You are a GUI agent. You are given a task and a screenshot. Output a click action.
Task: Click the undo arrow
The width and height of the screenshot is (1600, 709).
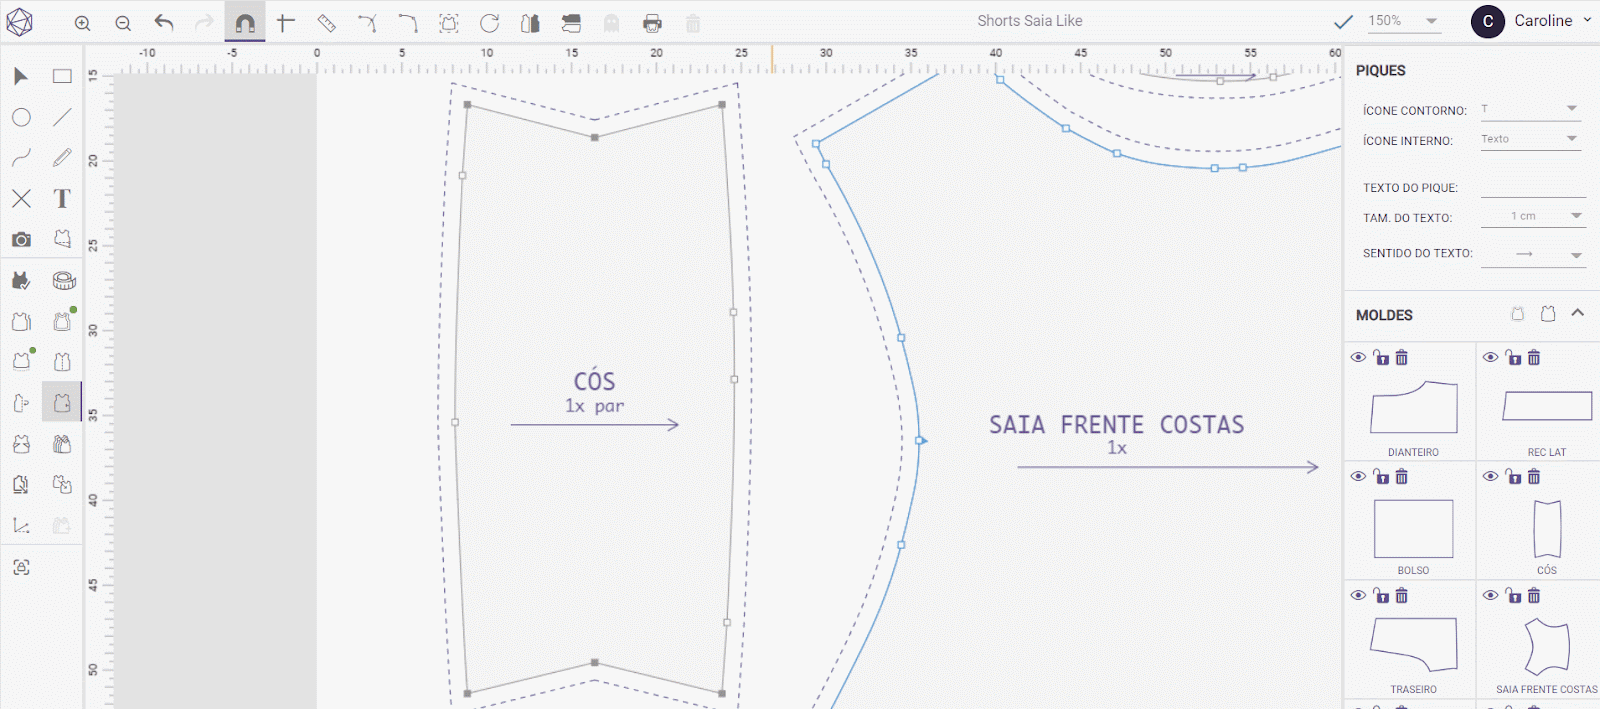tap(164, 23)
